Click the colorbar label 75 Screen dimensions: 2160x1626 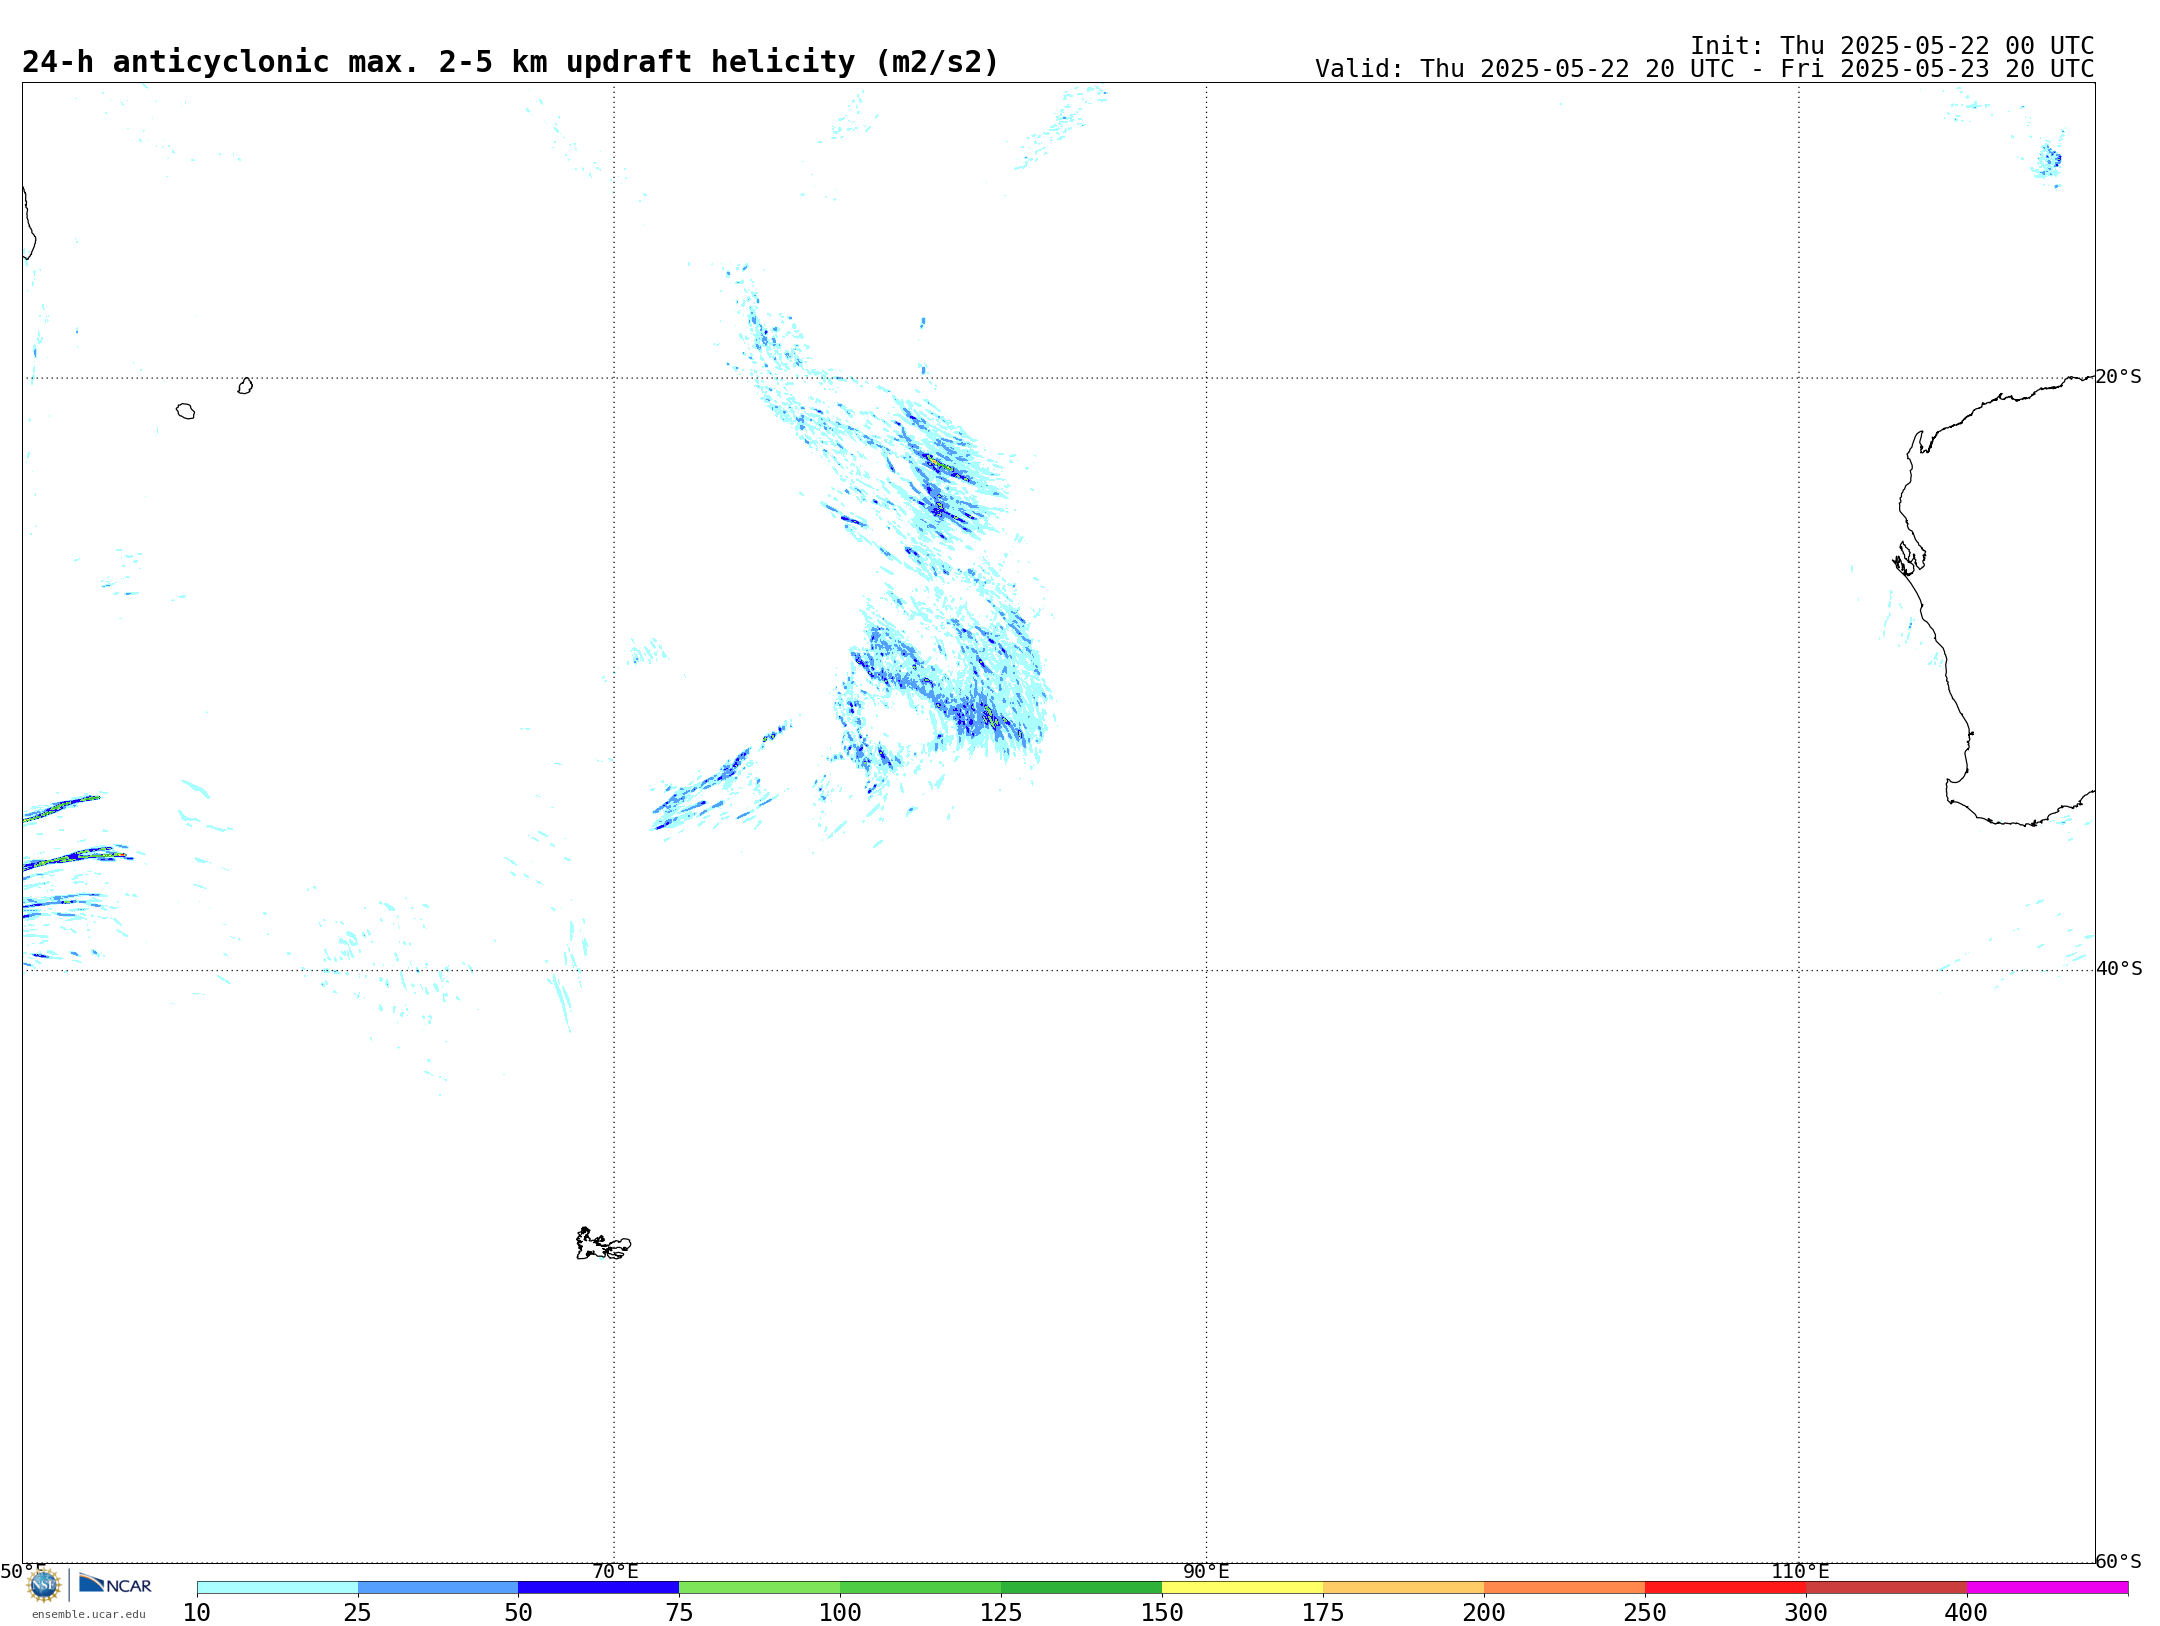click(679, 1613)
